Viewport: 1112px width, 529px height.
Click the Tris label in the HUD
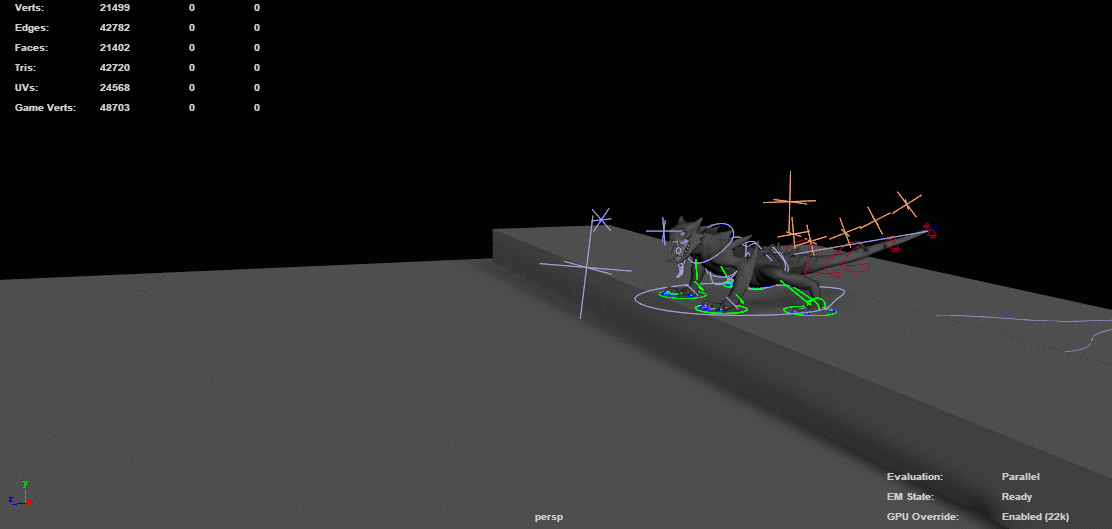26,67
